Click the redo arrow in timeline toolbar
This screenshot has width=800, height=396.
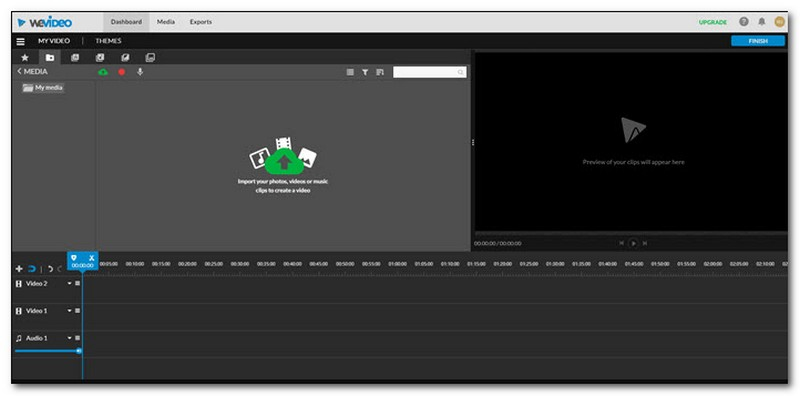[x=60, y=269]
